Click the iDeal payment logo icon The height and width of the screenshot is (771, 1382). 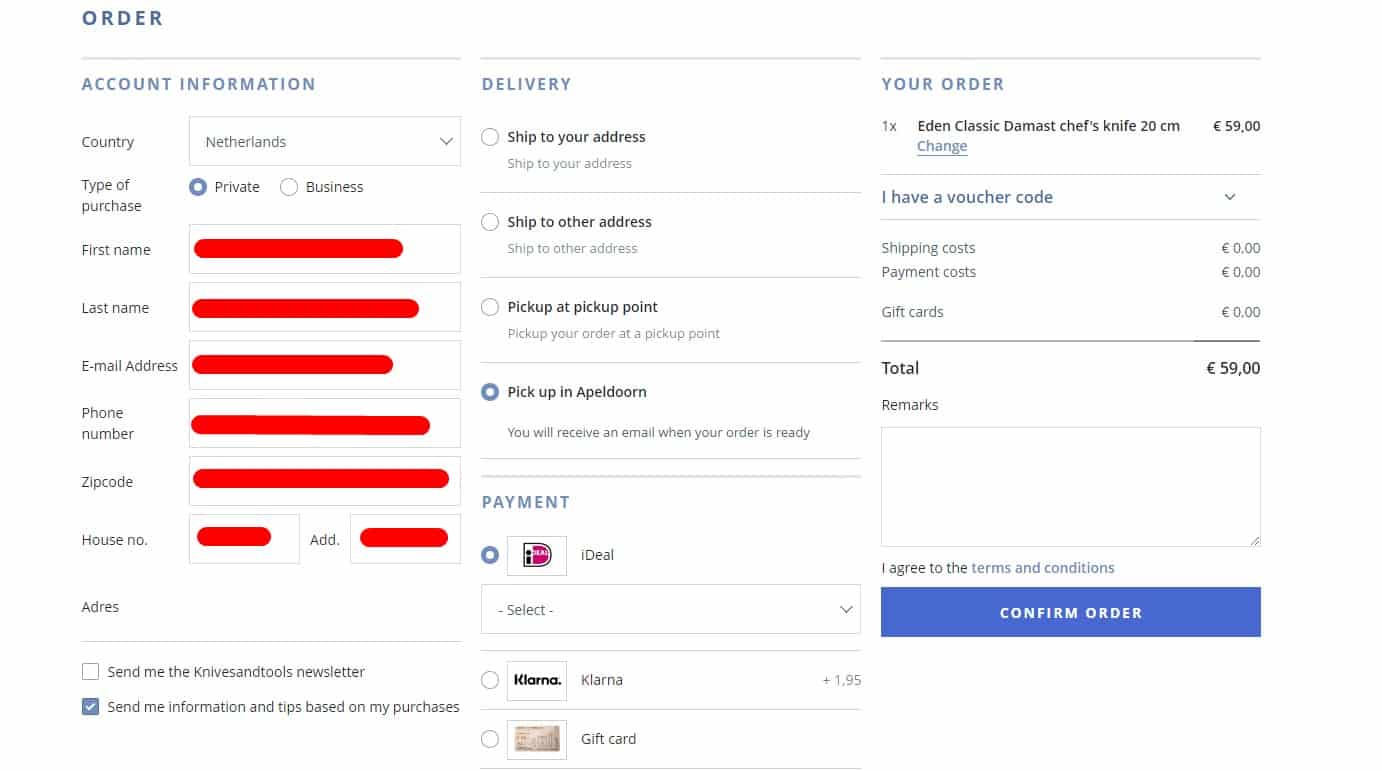(x=537, y=555)
